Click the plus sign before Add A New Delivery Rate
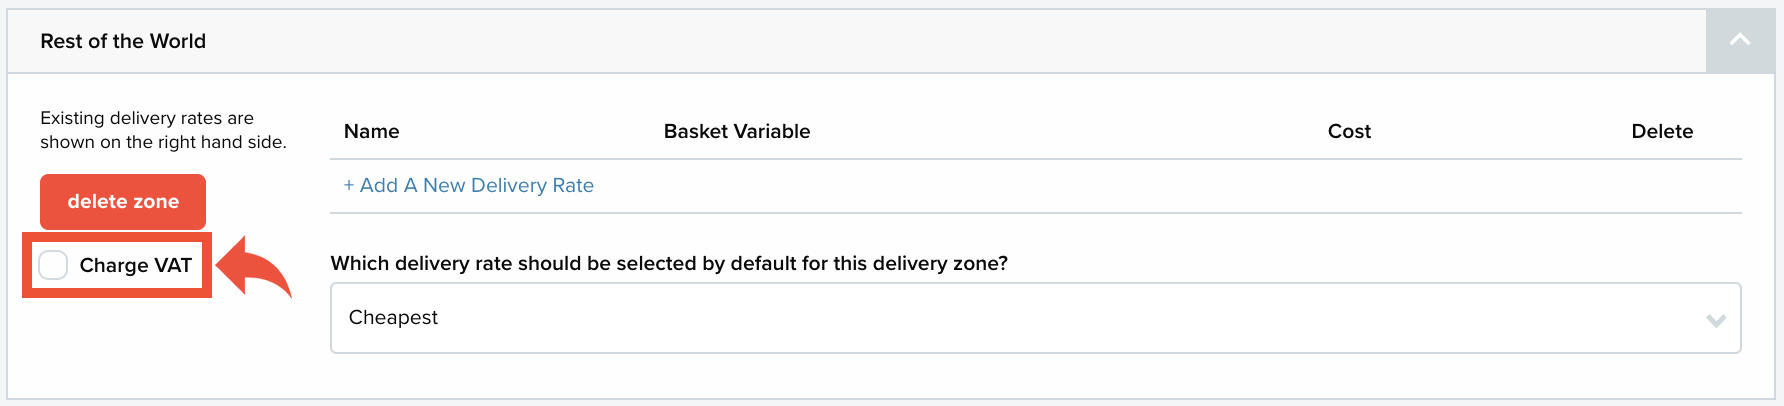The height and width of the screenshot is (406, 1784). coord(349,186)
